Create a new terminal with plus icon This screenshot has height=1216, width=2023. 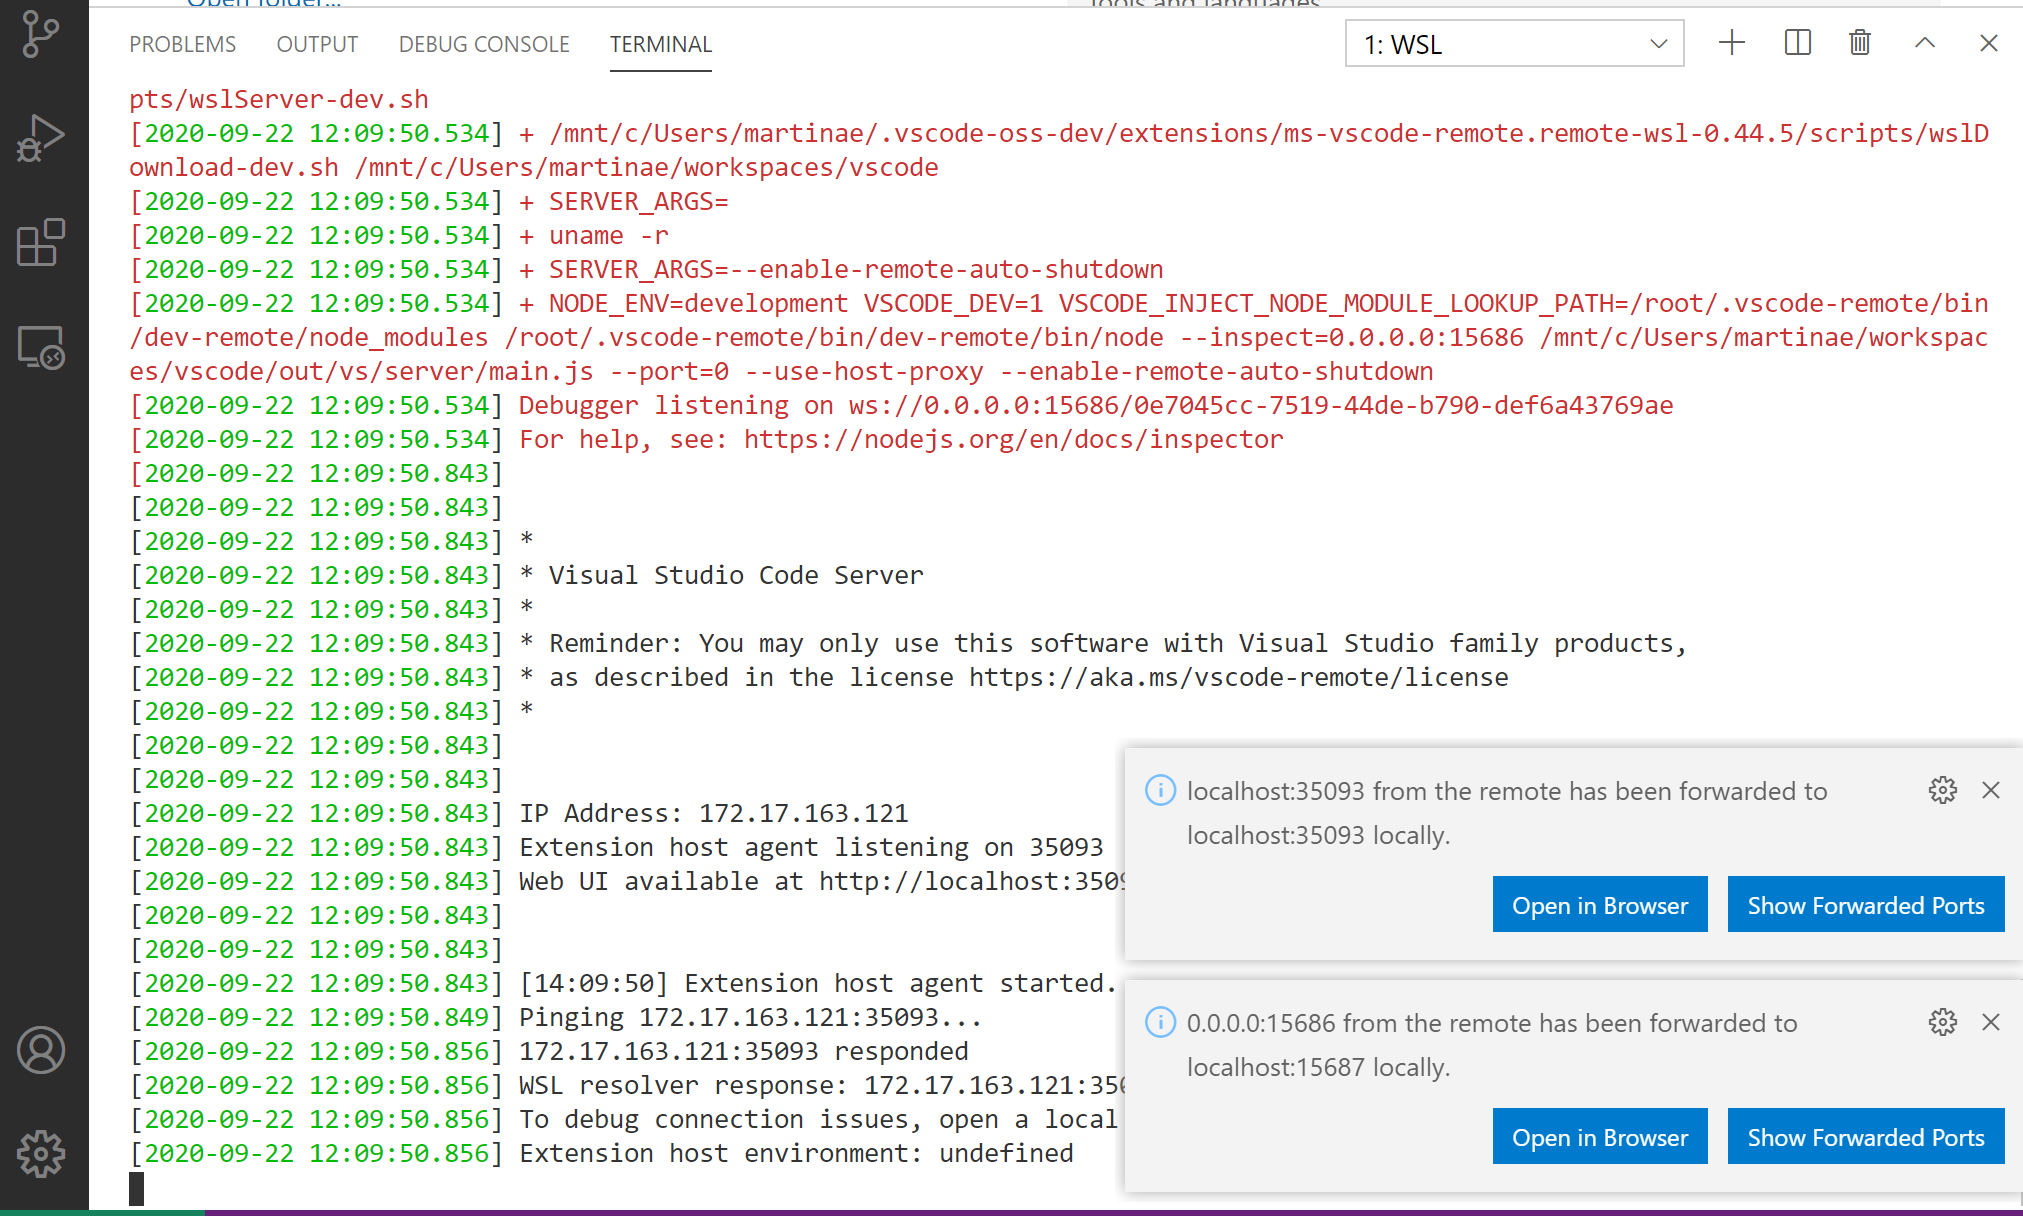pyautogui.click(x=1732, y=43)
